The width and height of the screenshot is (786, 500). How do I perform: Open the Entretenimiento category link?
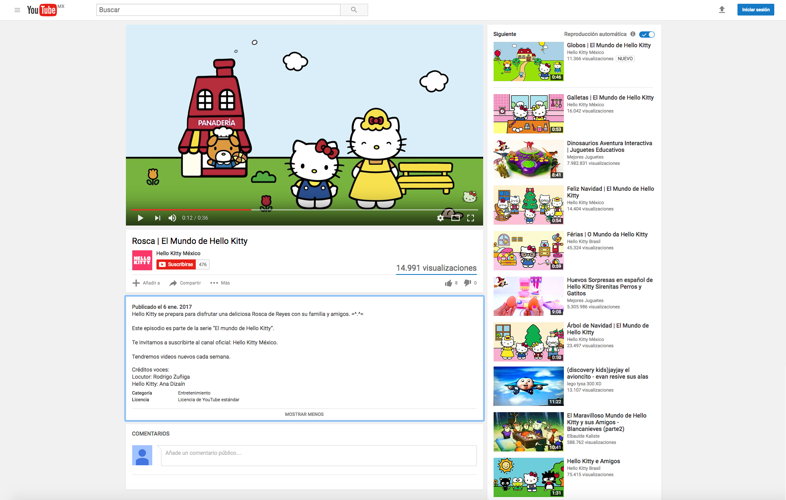194,393
